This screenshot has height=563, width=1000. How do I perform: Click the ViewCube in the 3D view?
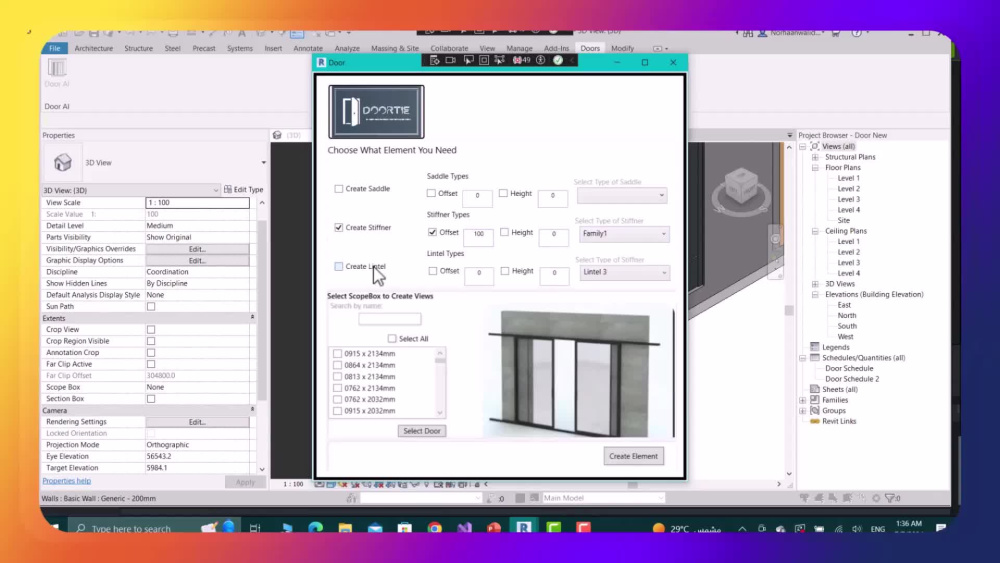point(740,188)
